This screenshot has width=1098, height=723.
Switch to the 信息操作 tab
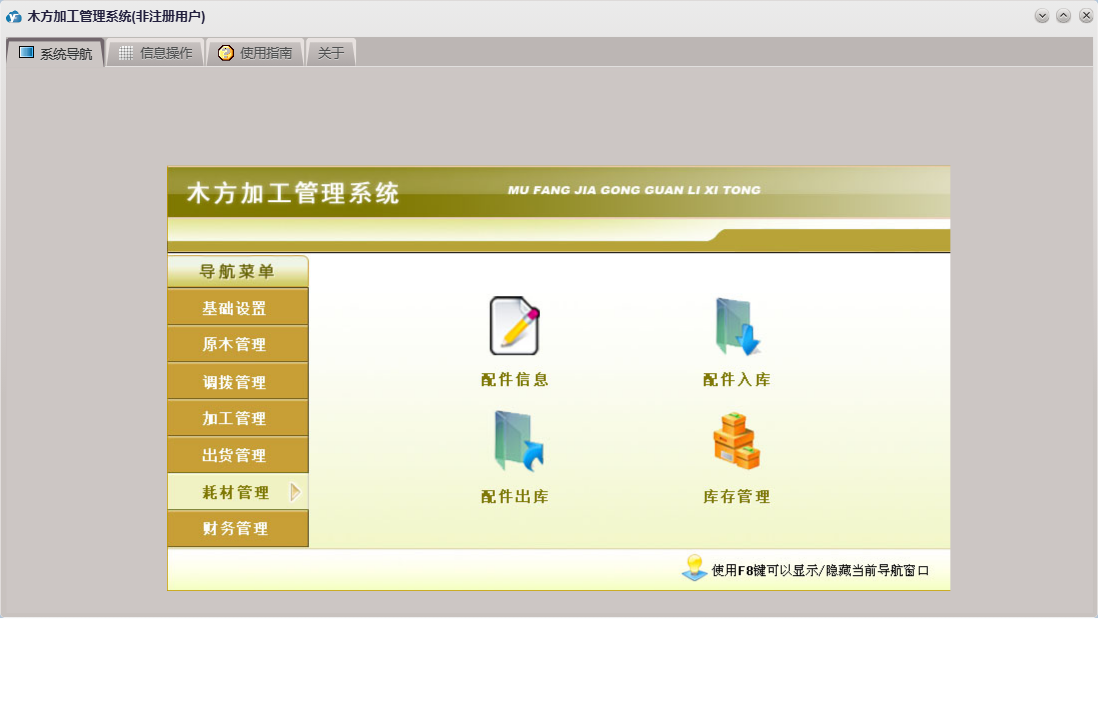click(155, 53)
